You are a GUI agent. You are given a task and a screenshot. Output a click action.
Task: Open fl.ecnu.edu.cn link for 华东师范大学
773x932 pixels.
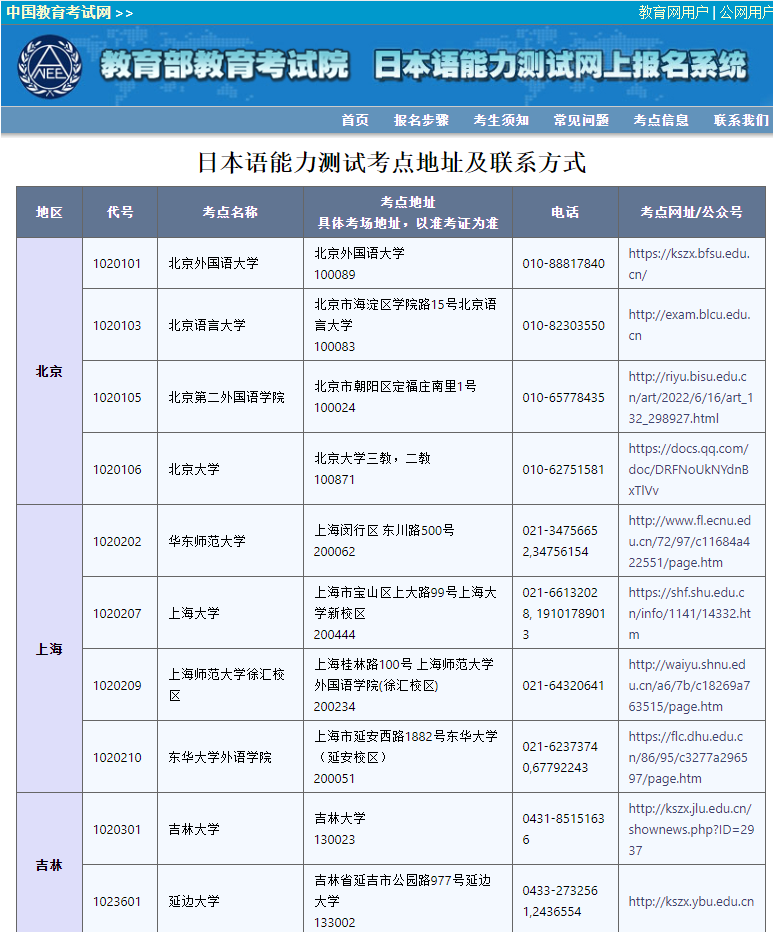point(690,541)
